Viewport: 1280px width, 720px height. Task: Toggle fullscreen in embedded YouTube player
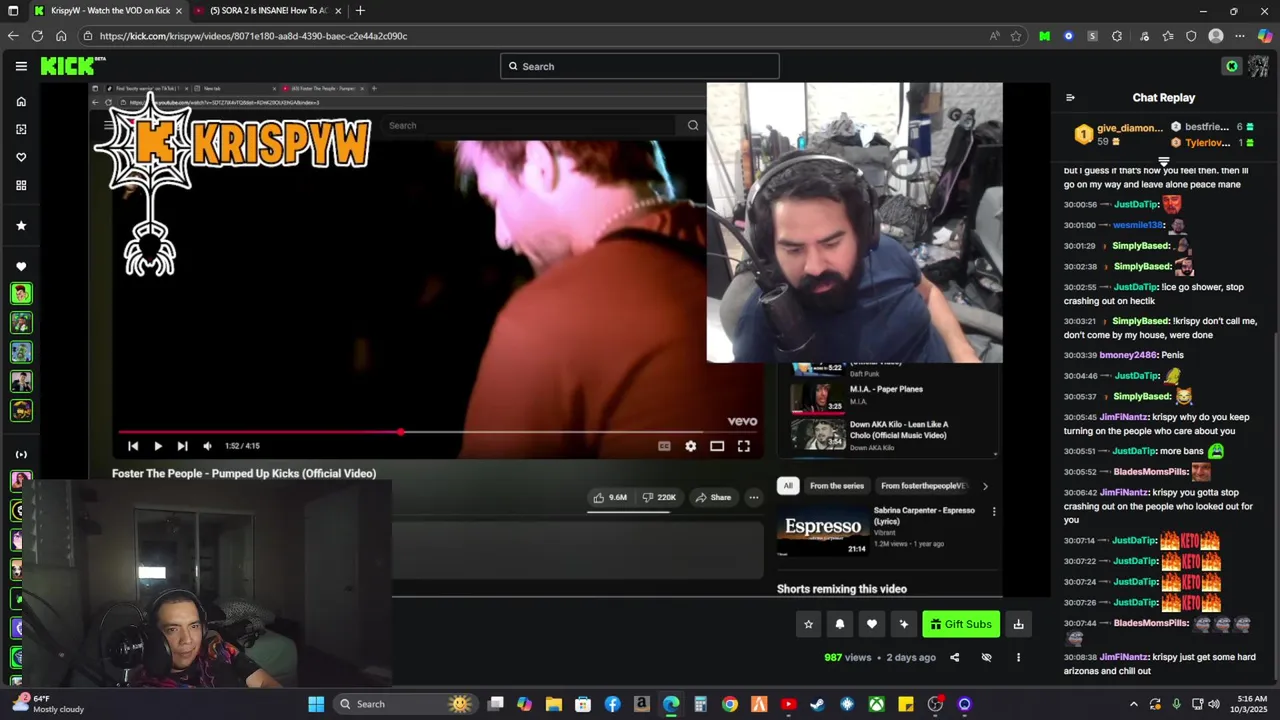(x=744, y=446)
